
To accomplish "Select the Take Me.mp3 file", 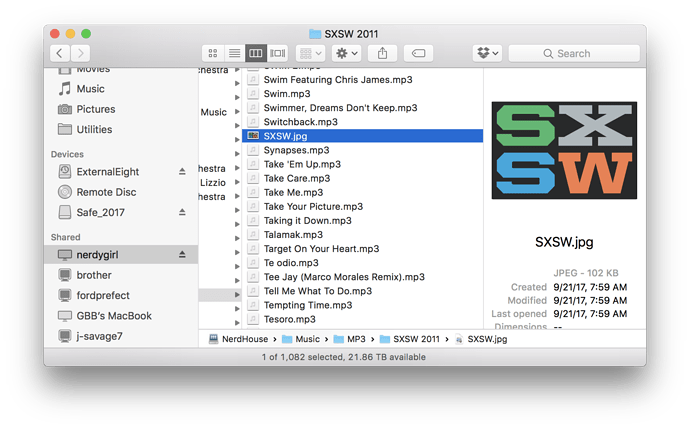I will [363, 192].
